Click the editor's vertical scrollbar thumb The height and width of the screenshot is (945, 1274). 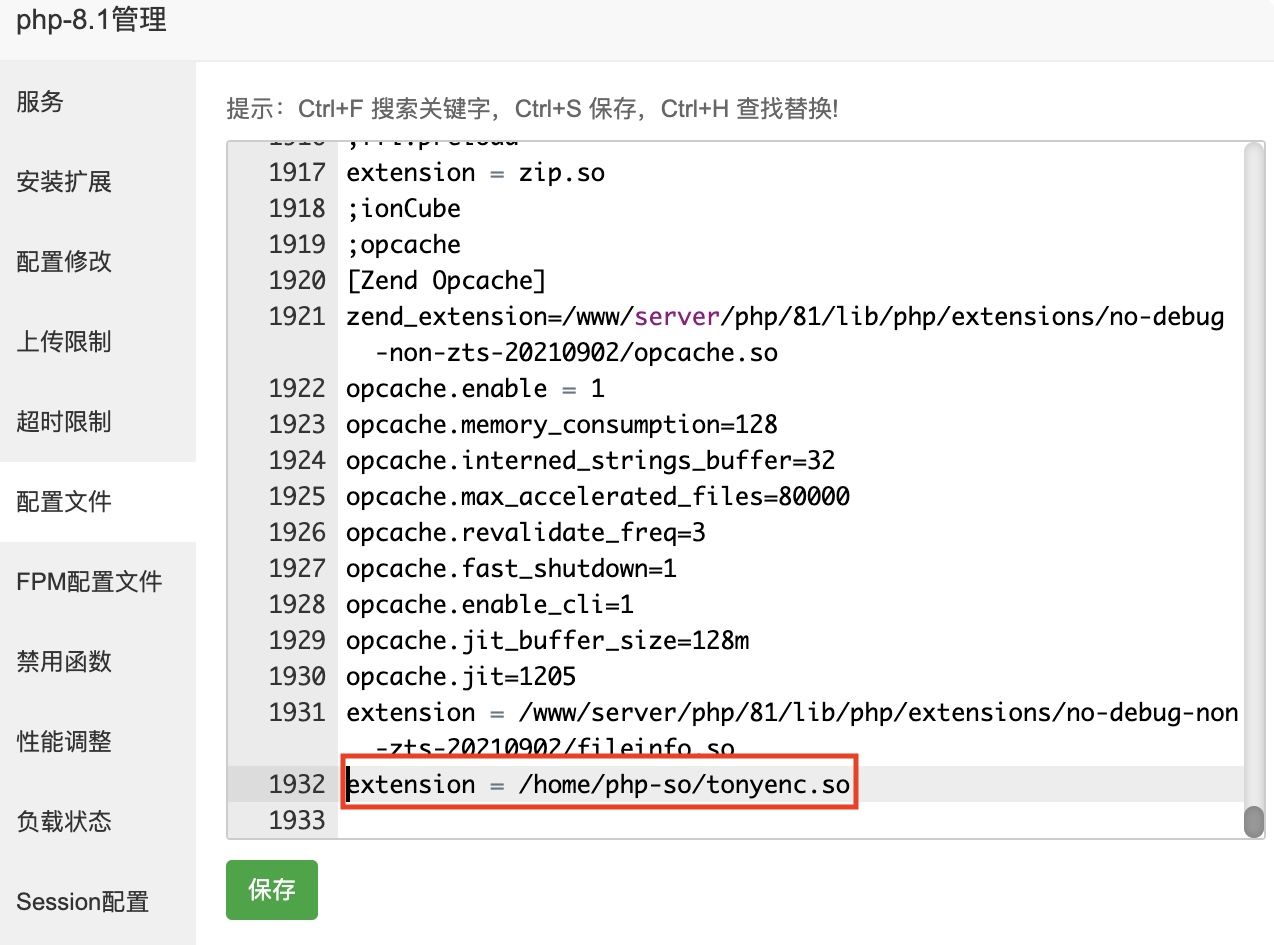[x=1253, y=820]
